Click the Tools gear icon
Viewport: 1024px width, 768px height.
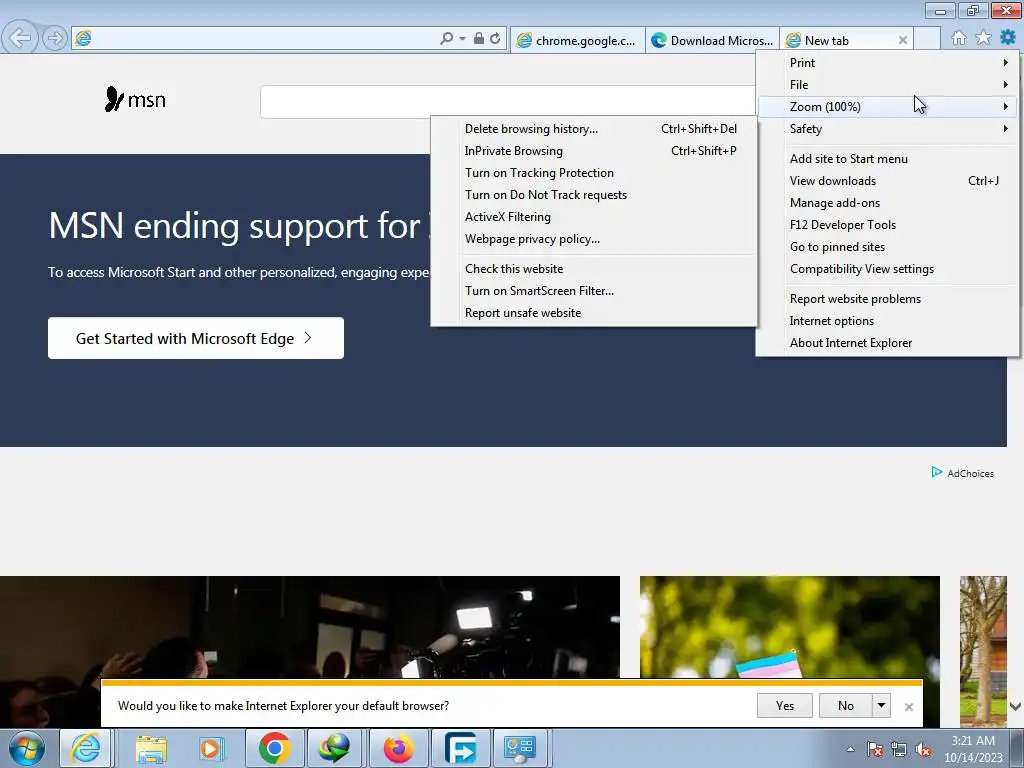tap(1008, 38)
